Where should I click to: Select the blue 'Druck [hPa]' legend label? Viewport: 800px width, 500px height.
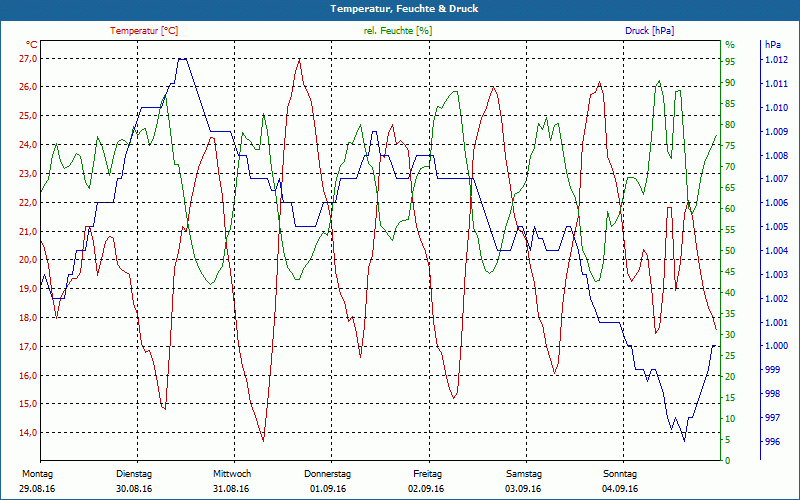tap(649, 31)
